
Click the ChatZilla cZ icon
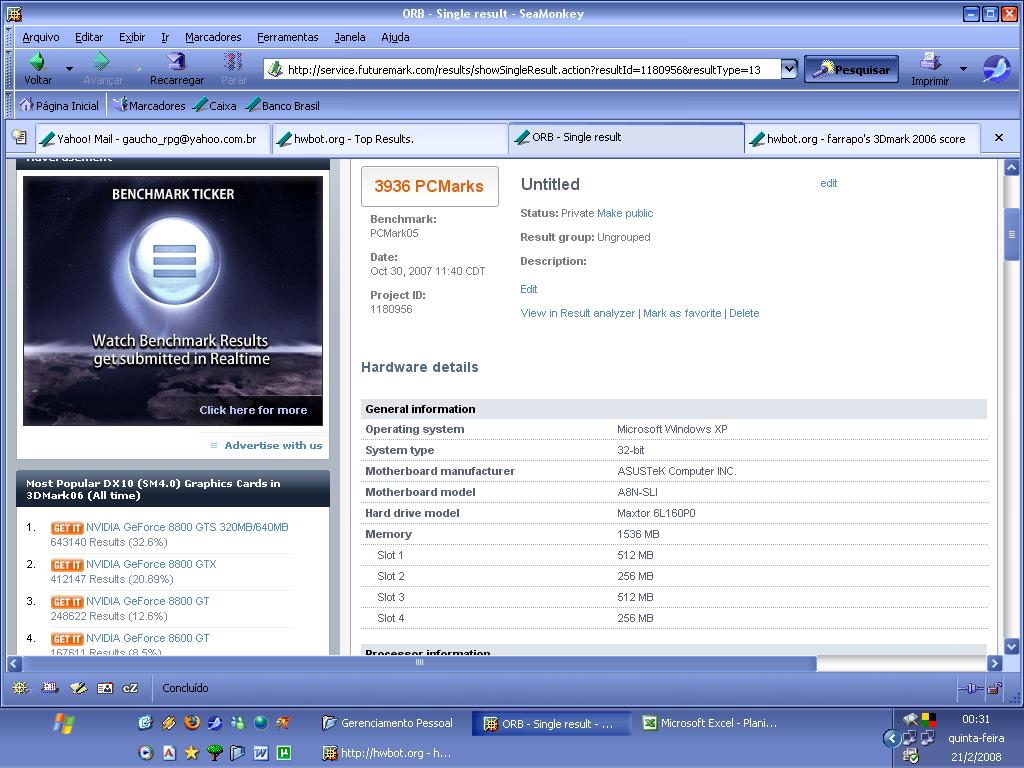coord(130,688)
